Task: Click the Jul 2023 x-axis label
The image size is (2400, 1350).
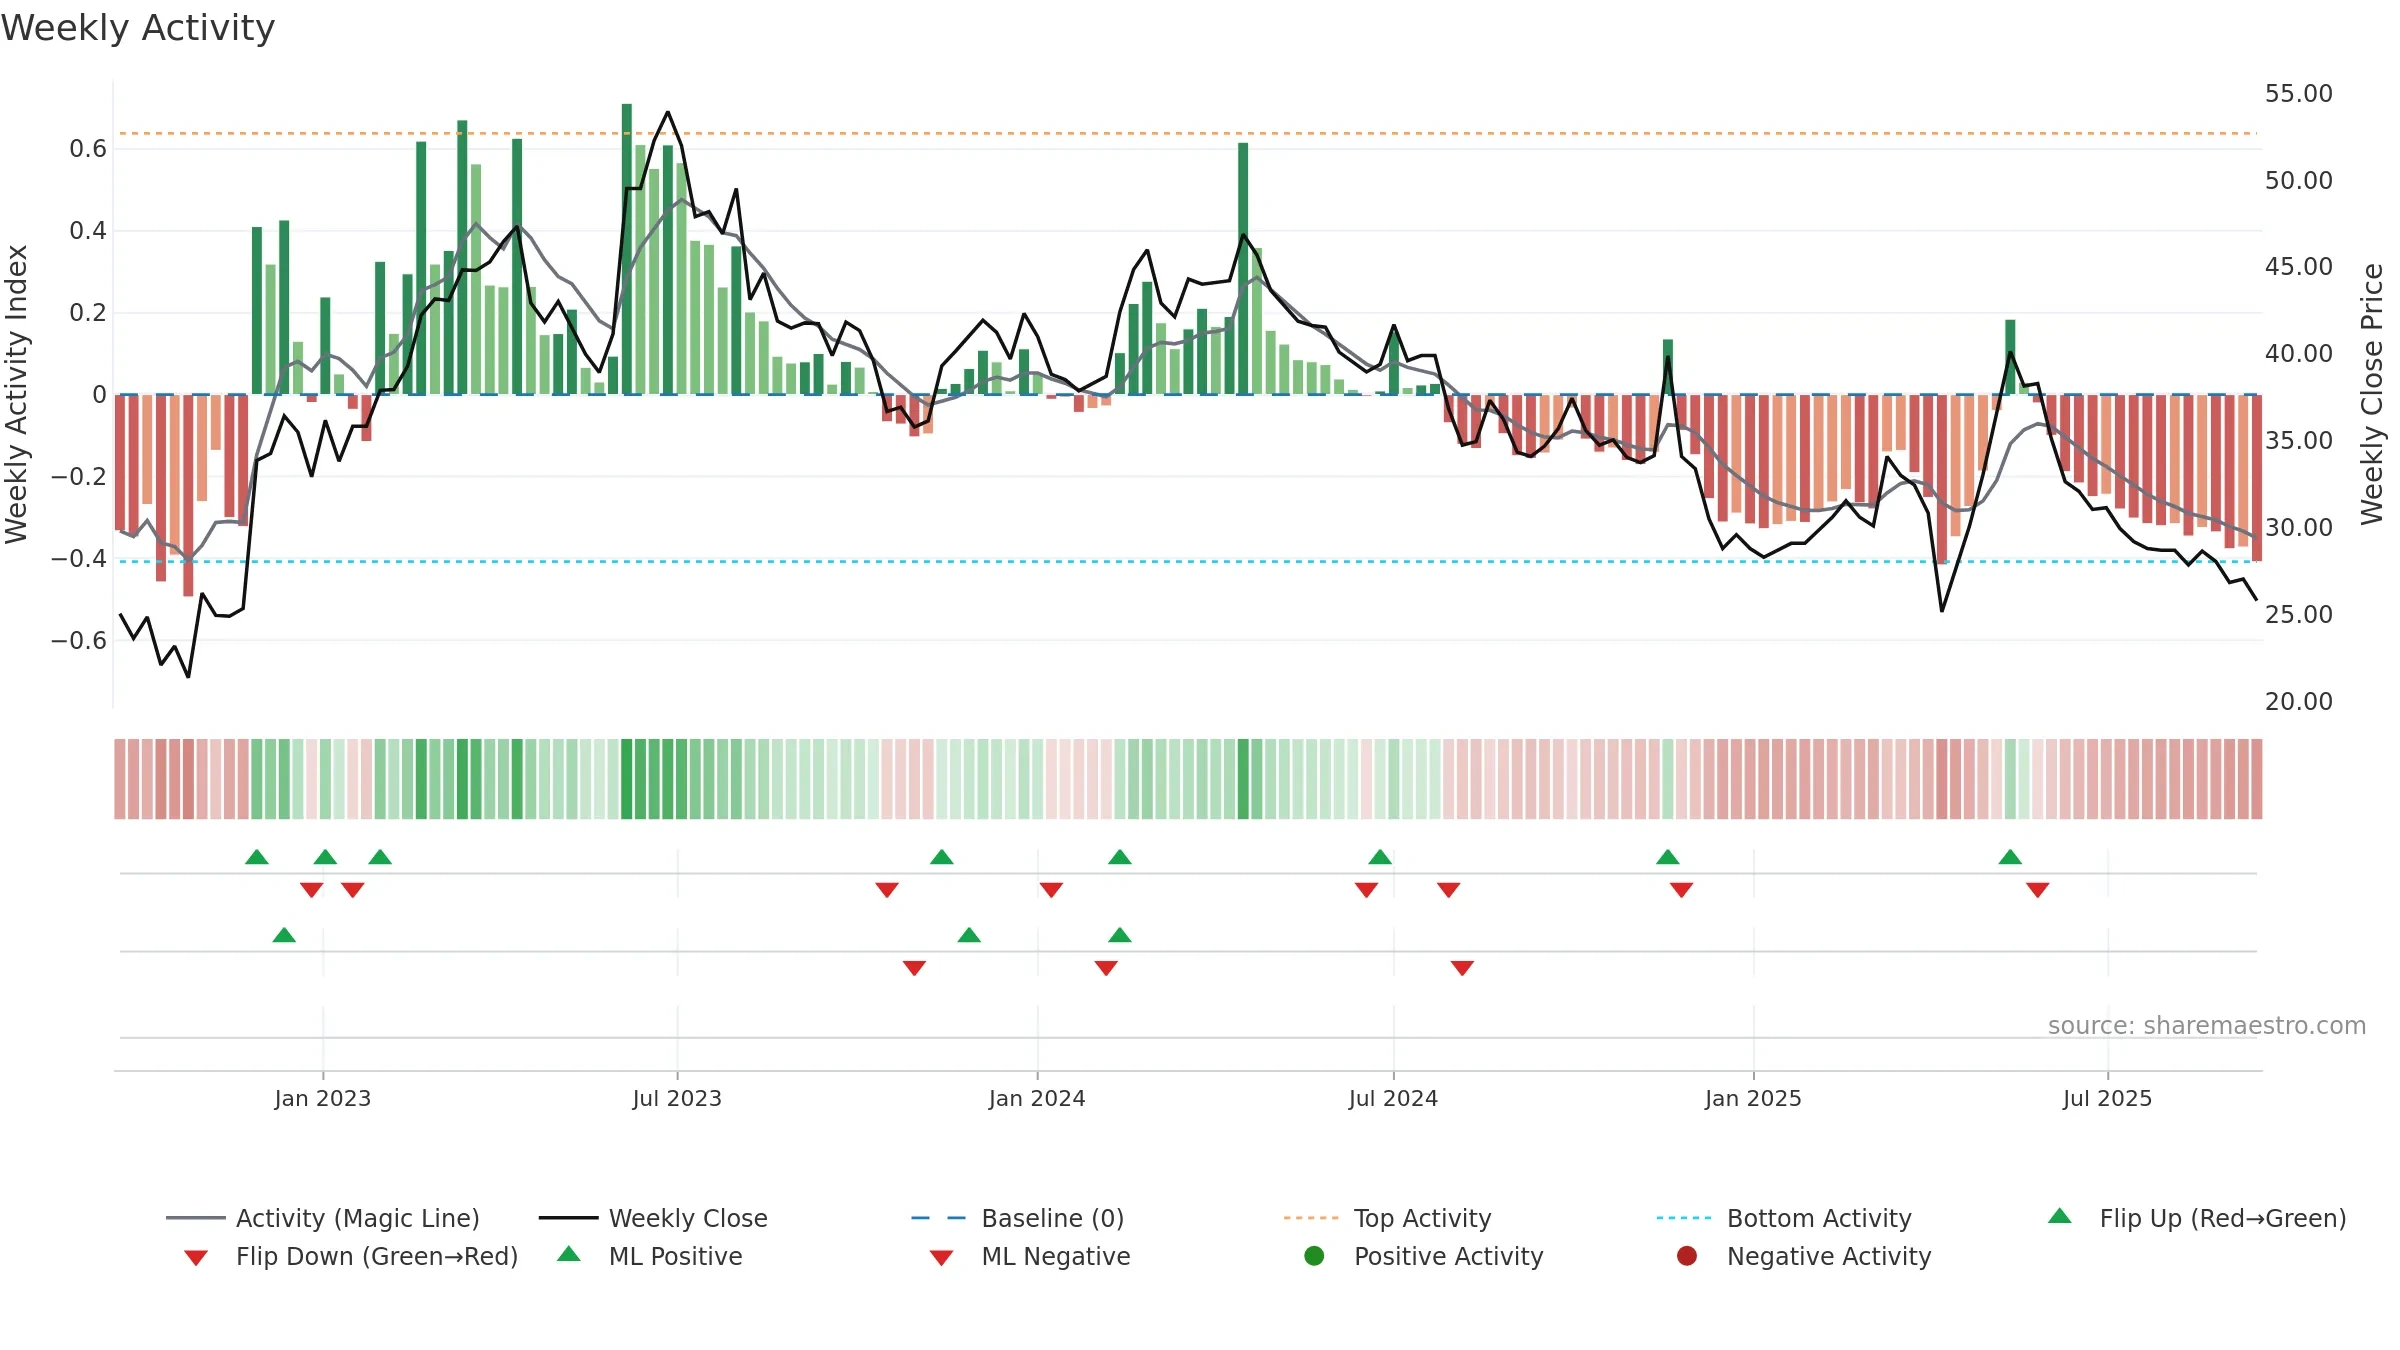Action: click(677, 1098)
